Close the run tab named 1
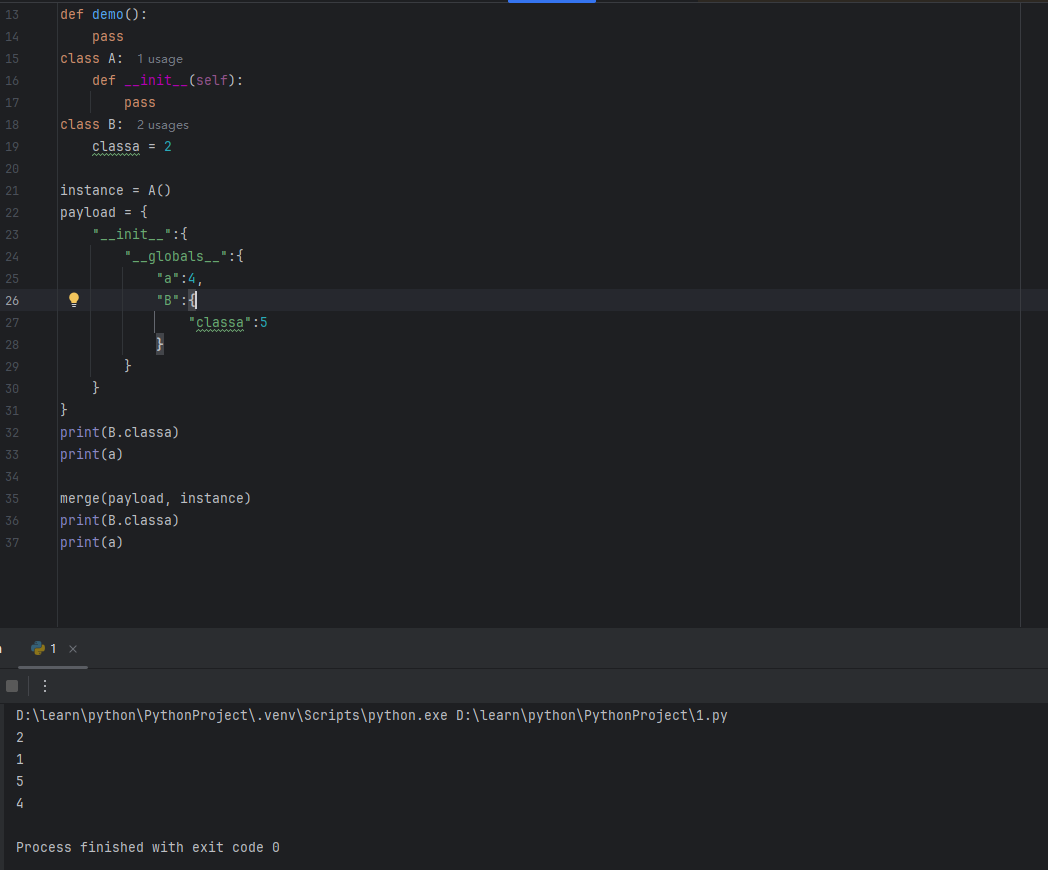Image resolution: width=1048 pixels, height=870 pixels. click(x=73, y=649)
